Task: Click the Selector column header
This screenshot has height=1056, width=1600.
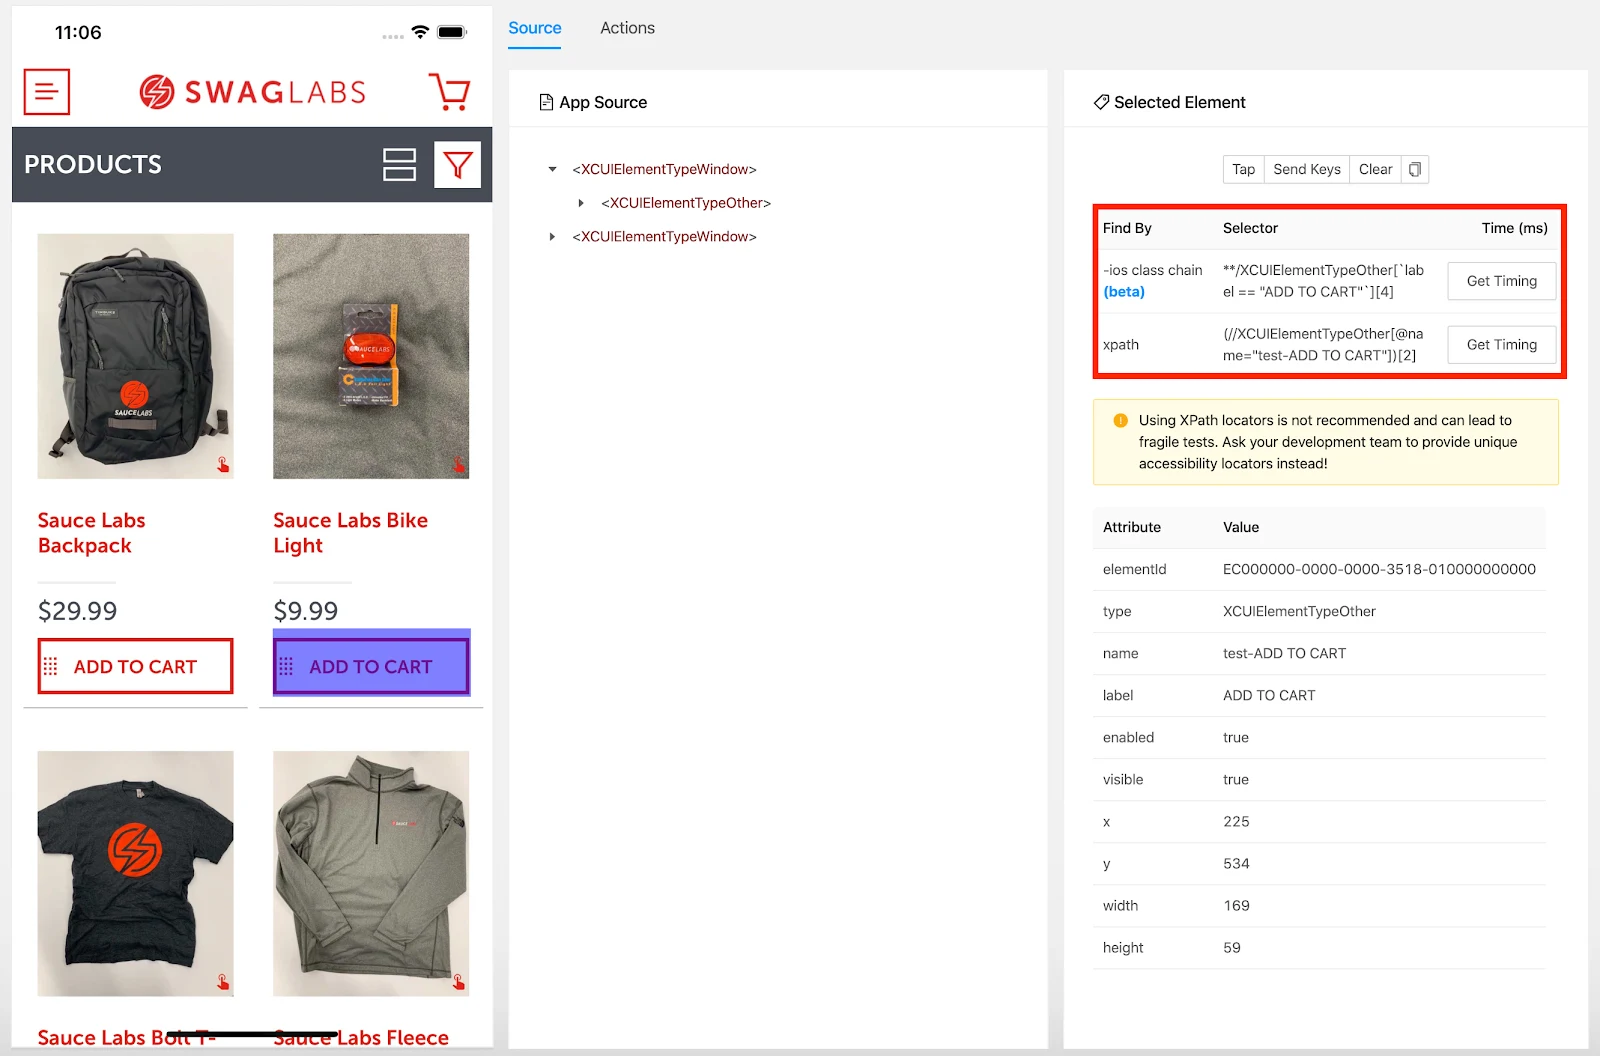Action: coord(1250,228)
